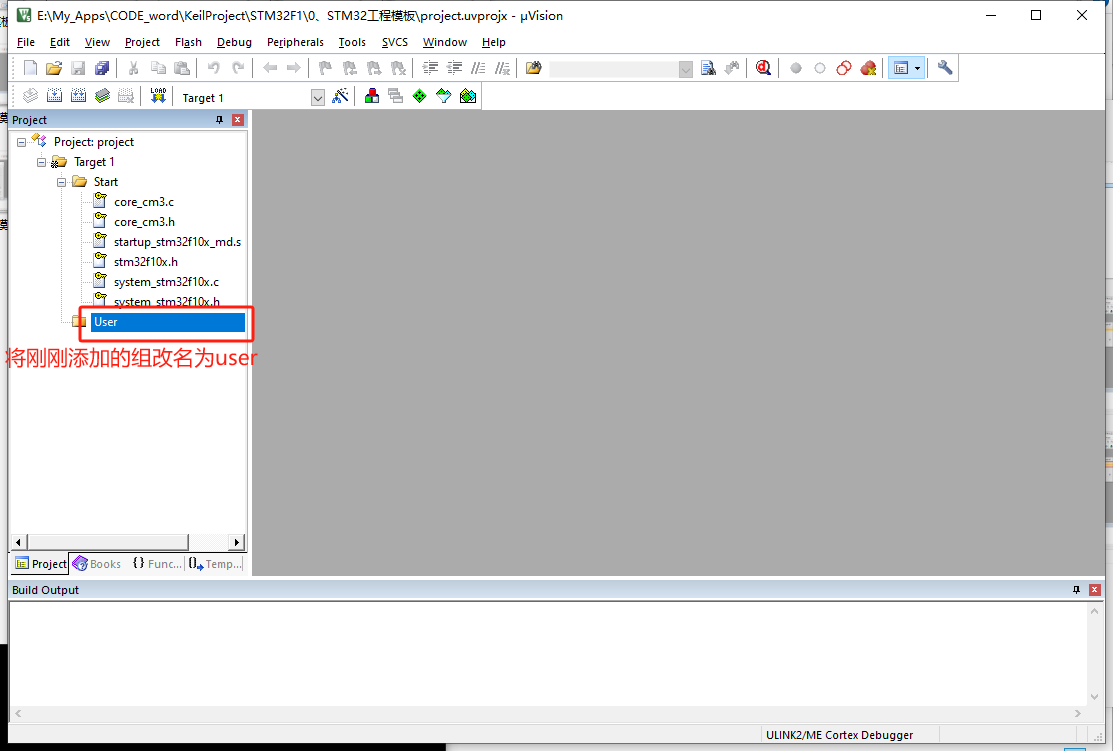Create a new file with the New icon
The image size is (1113, 751).
click(x=30, y=68)
